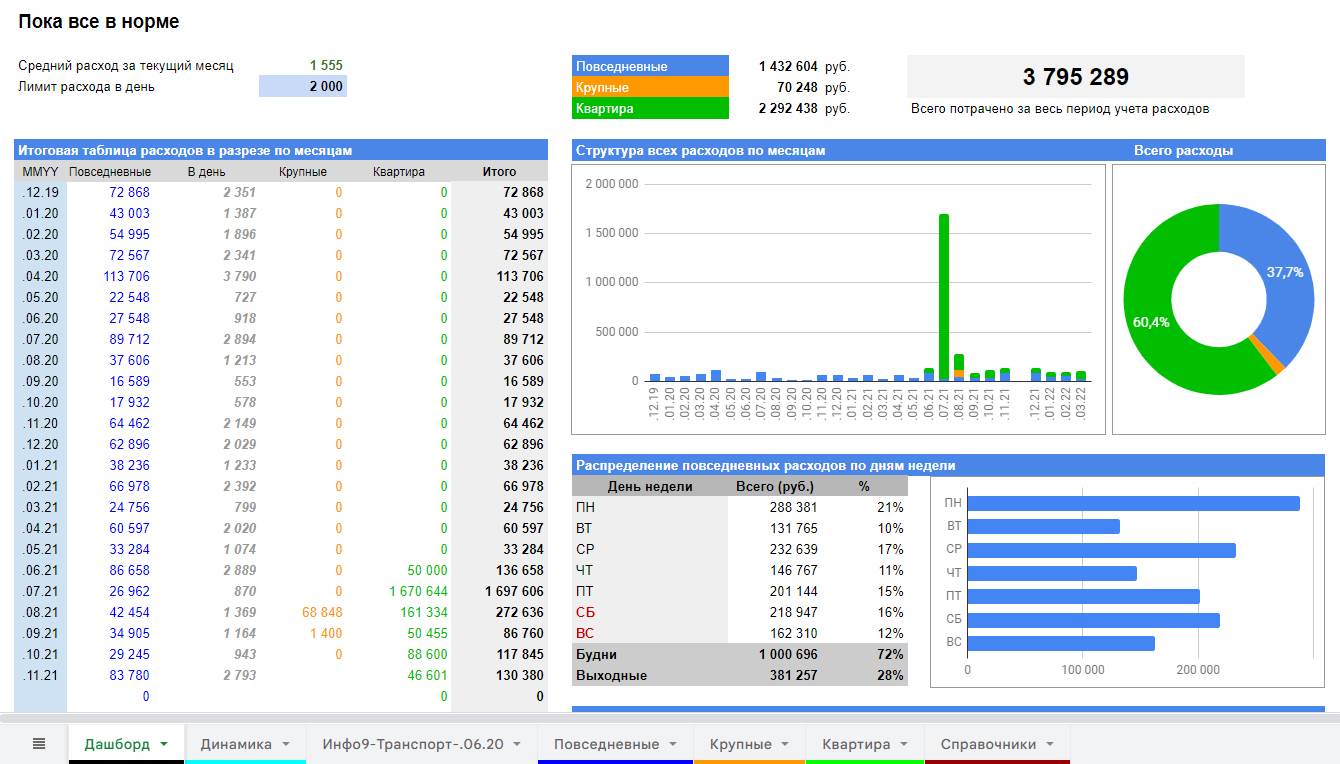The image size is (1340, 764).
Task: Click the 2 292 438 Квартира amount
Action: pos(788,108)
